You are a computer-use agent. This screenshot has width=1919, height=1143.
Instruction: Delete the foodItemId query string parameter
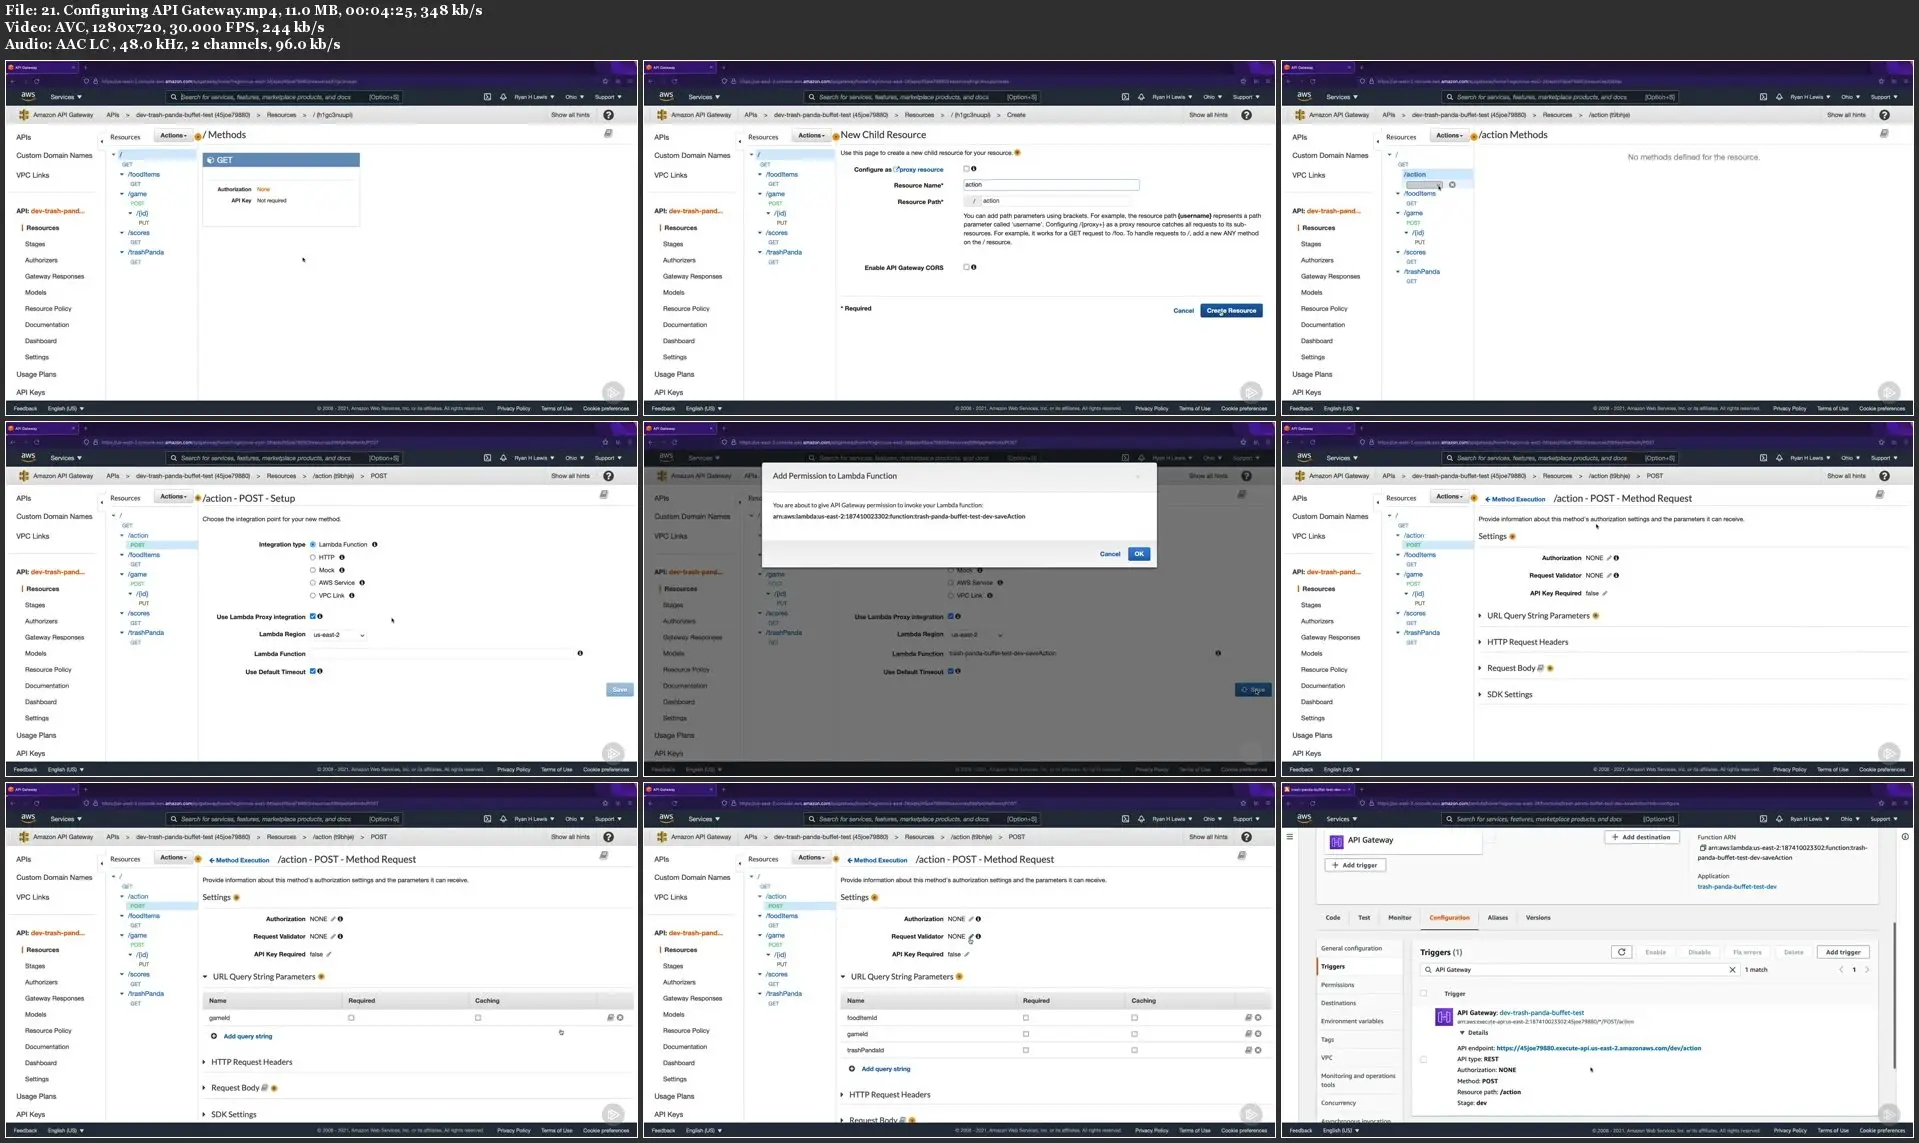pos(1258,1018)
